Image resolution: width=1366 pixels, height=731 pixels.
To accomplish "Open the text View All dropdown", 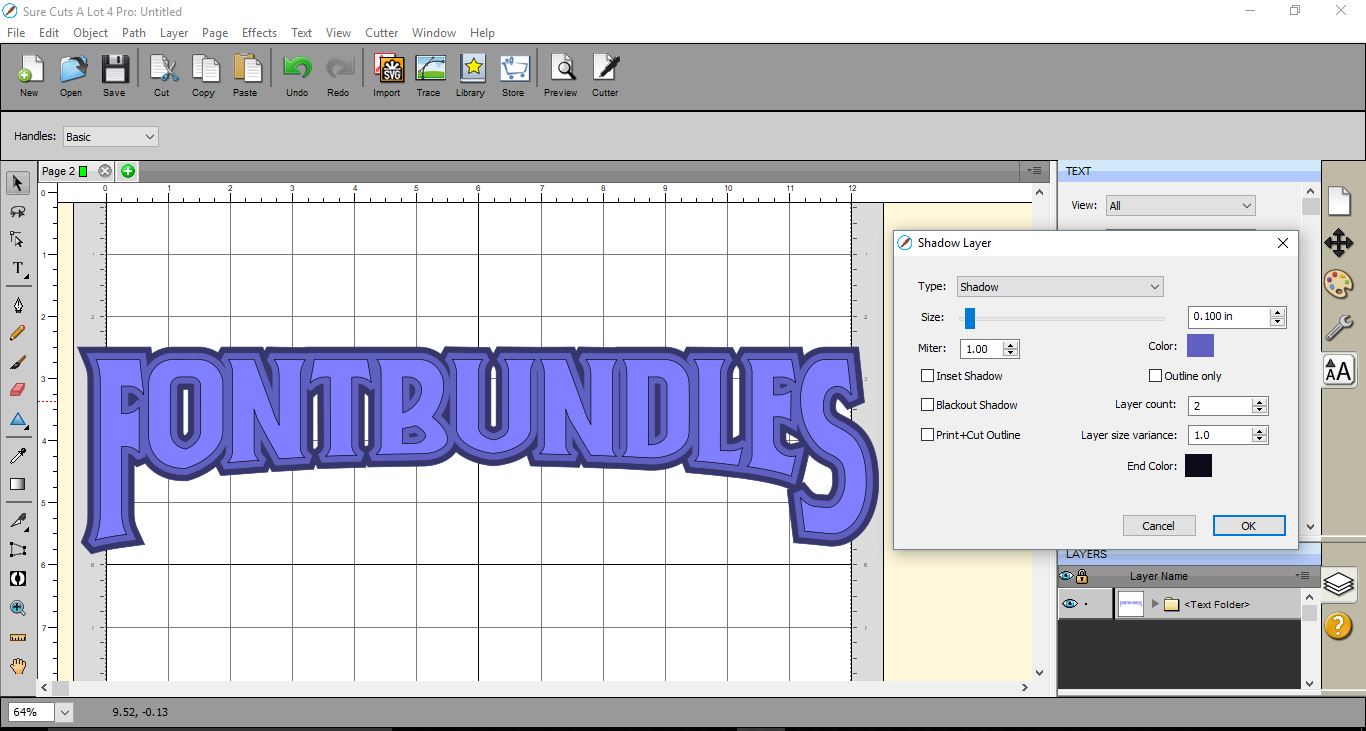I will [1180, 206].
